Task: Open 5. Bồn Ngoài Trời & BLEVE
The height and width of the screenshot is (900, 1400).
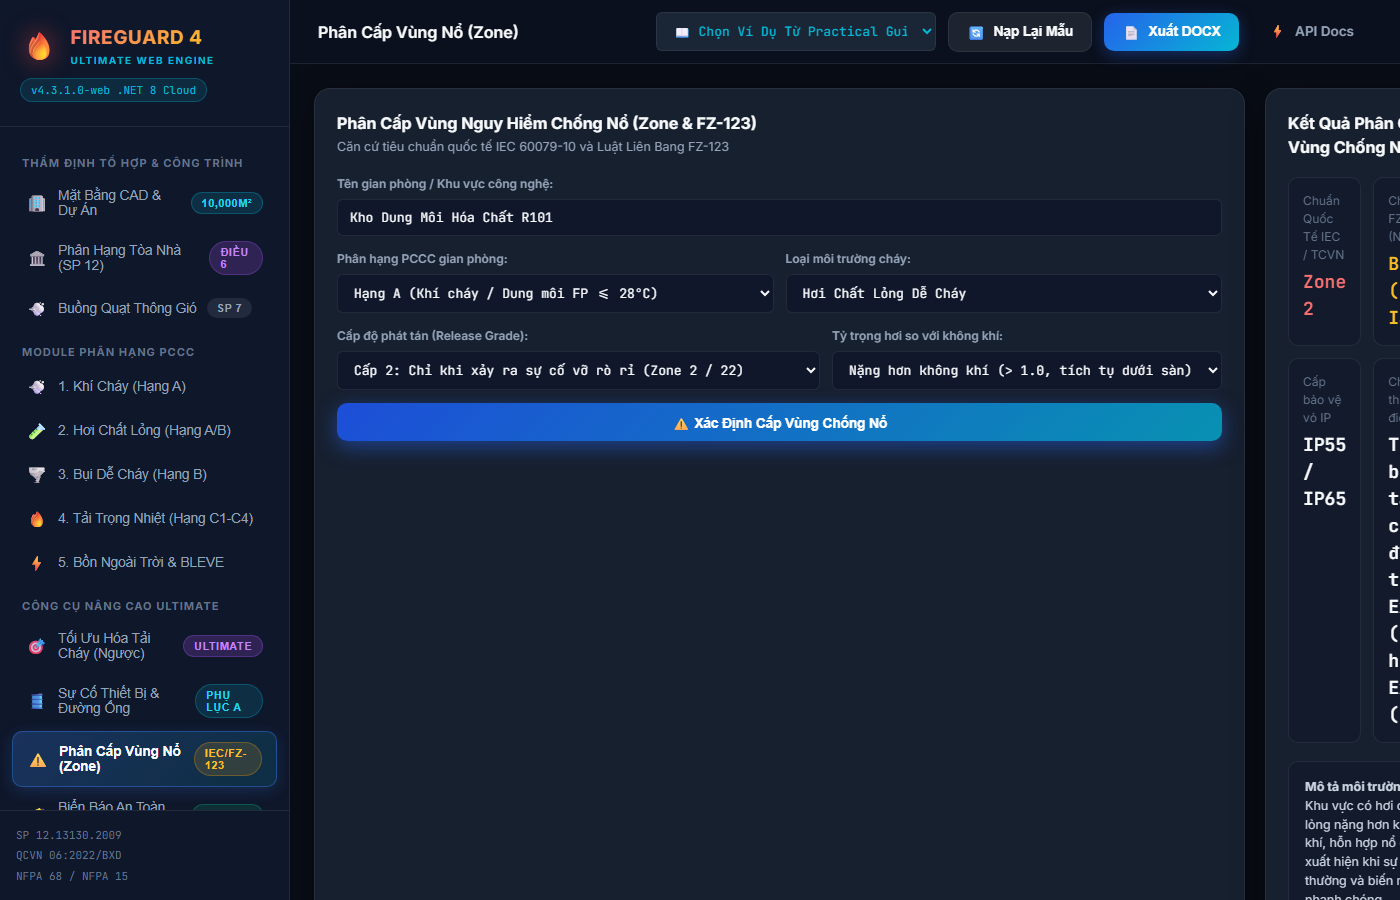Action: [x=144, y=562]
